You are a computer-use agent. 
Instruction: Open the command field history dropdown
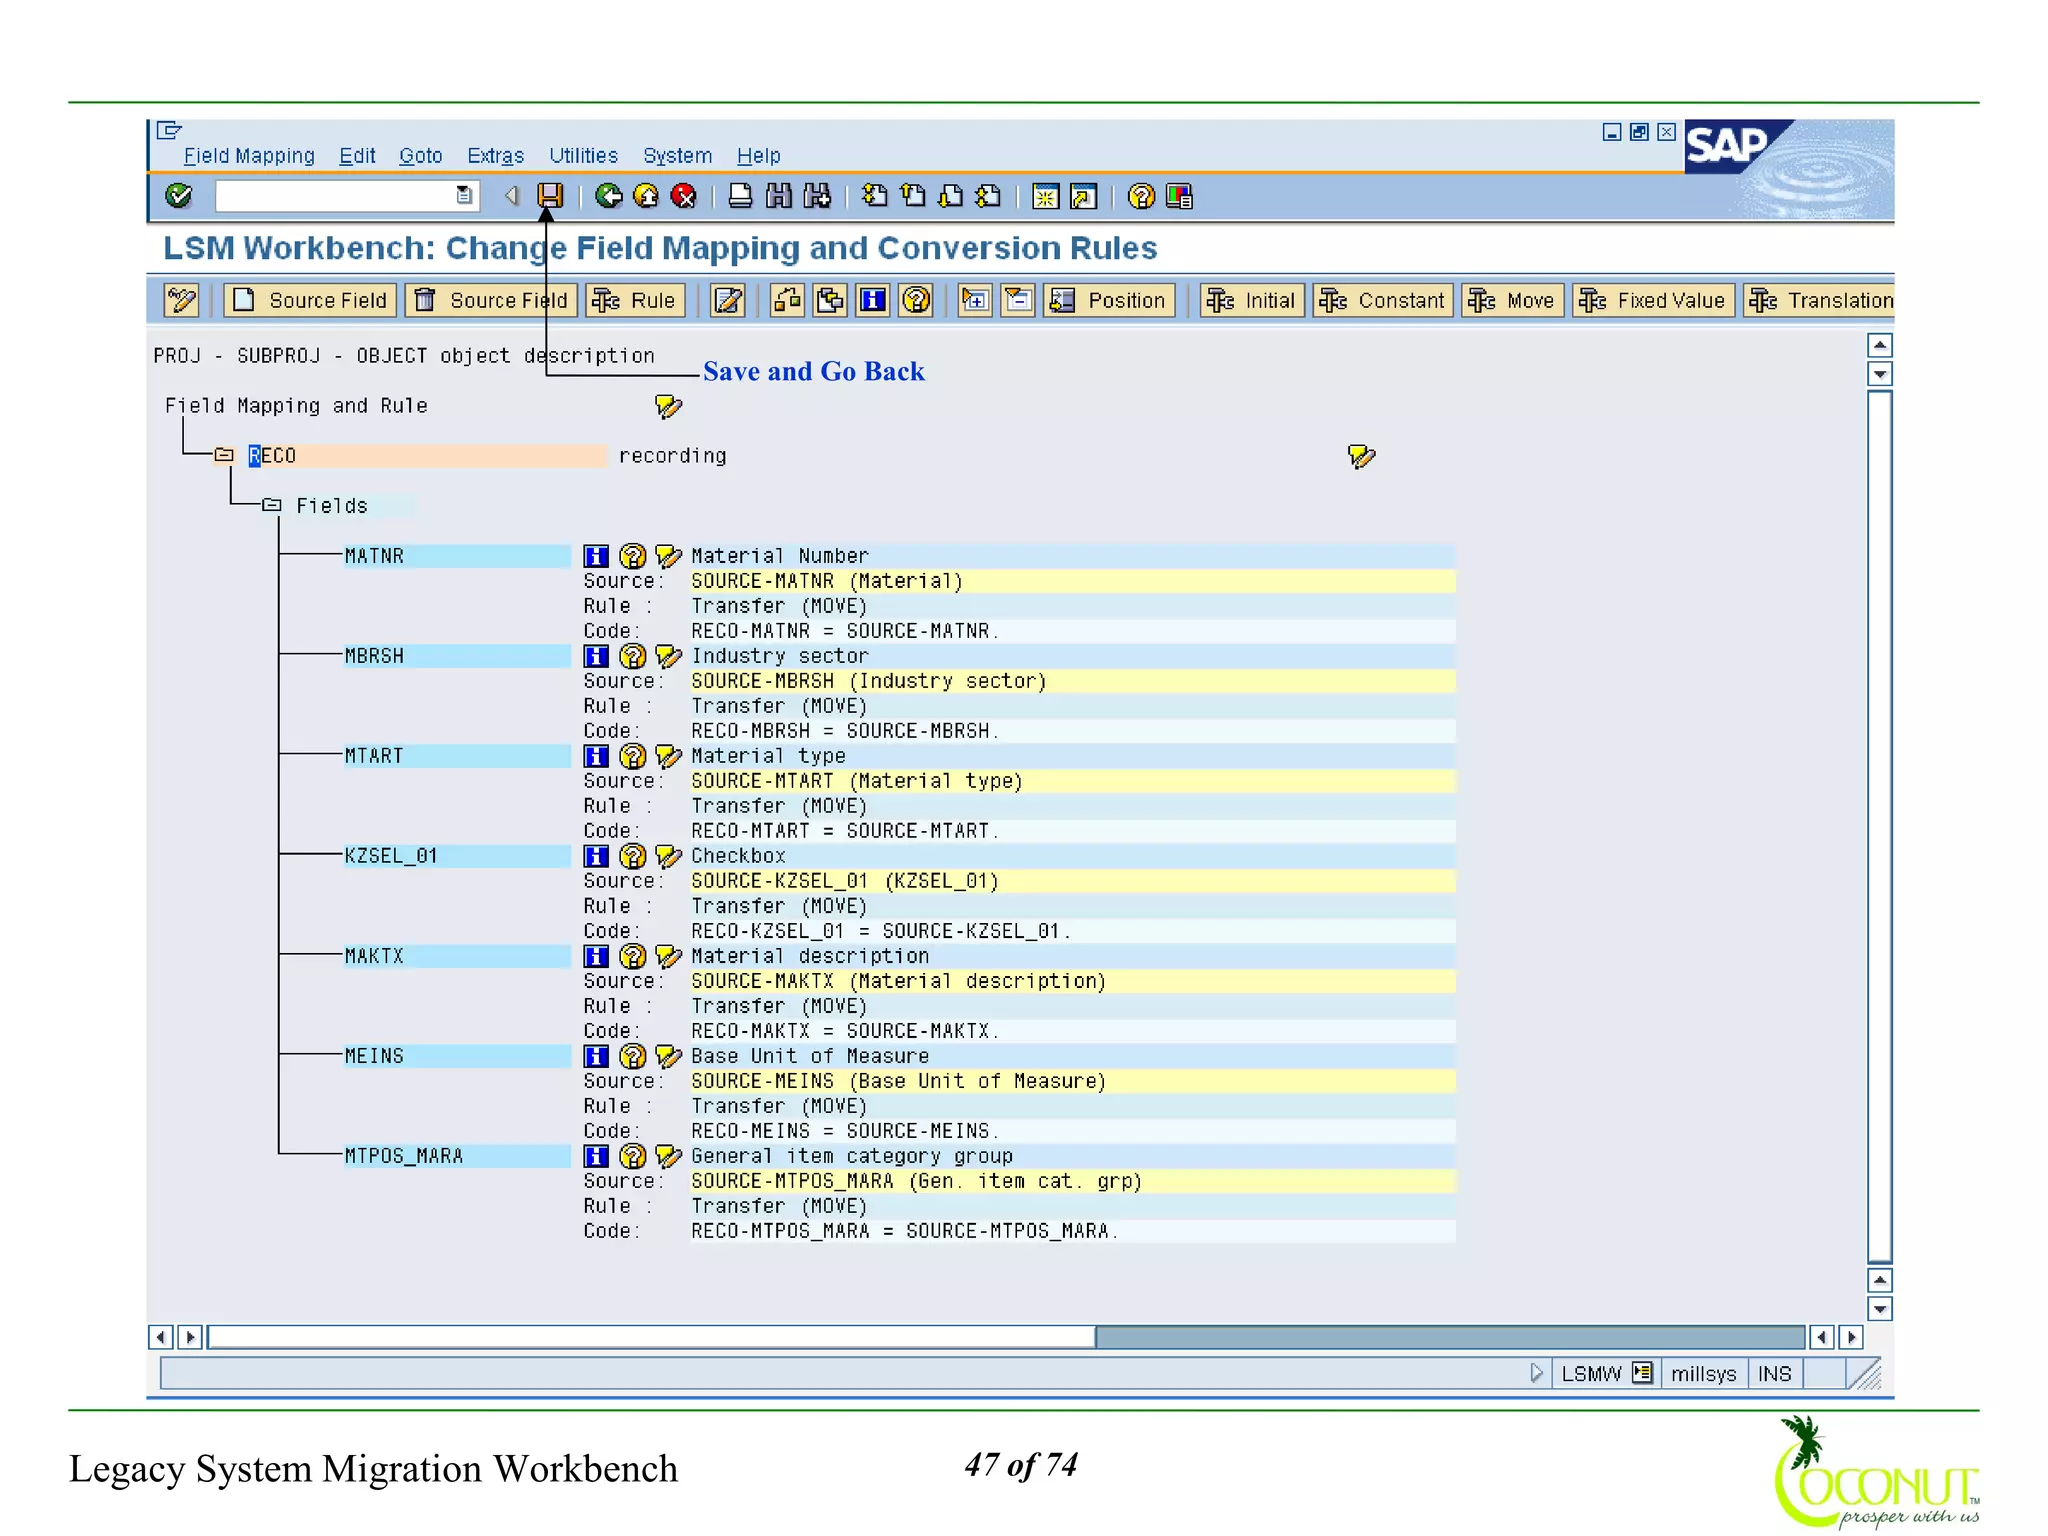pos(464,196)
